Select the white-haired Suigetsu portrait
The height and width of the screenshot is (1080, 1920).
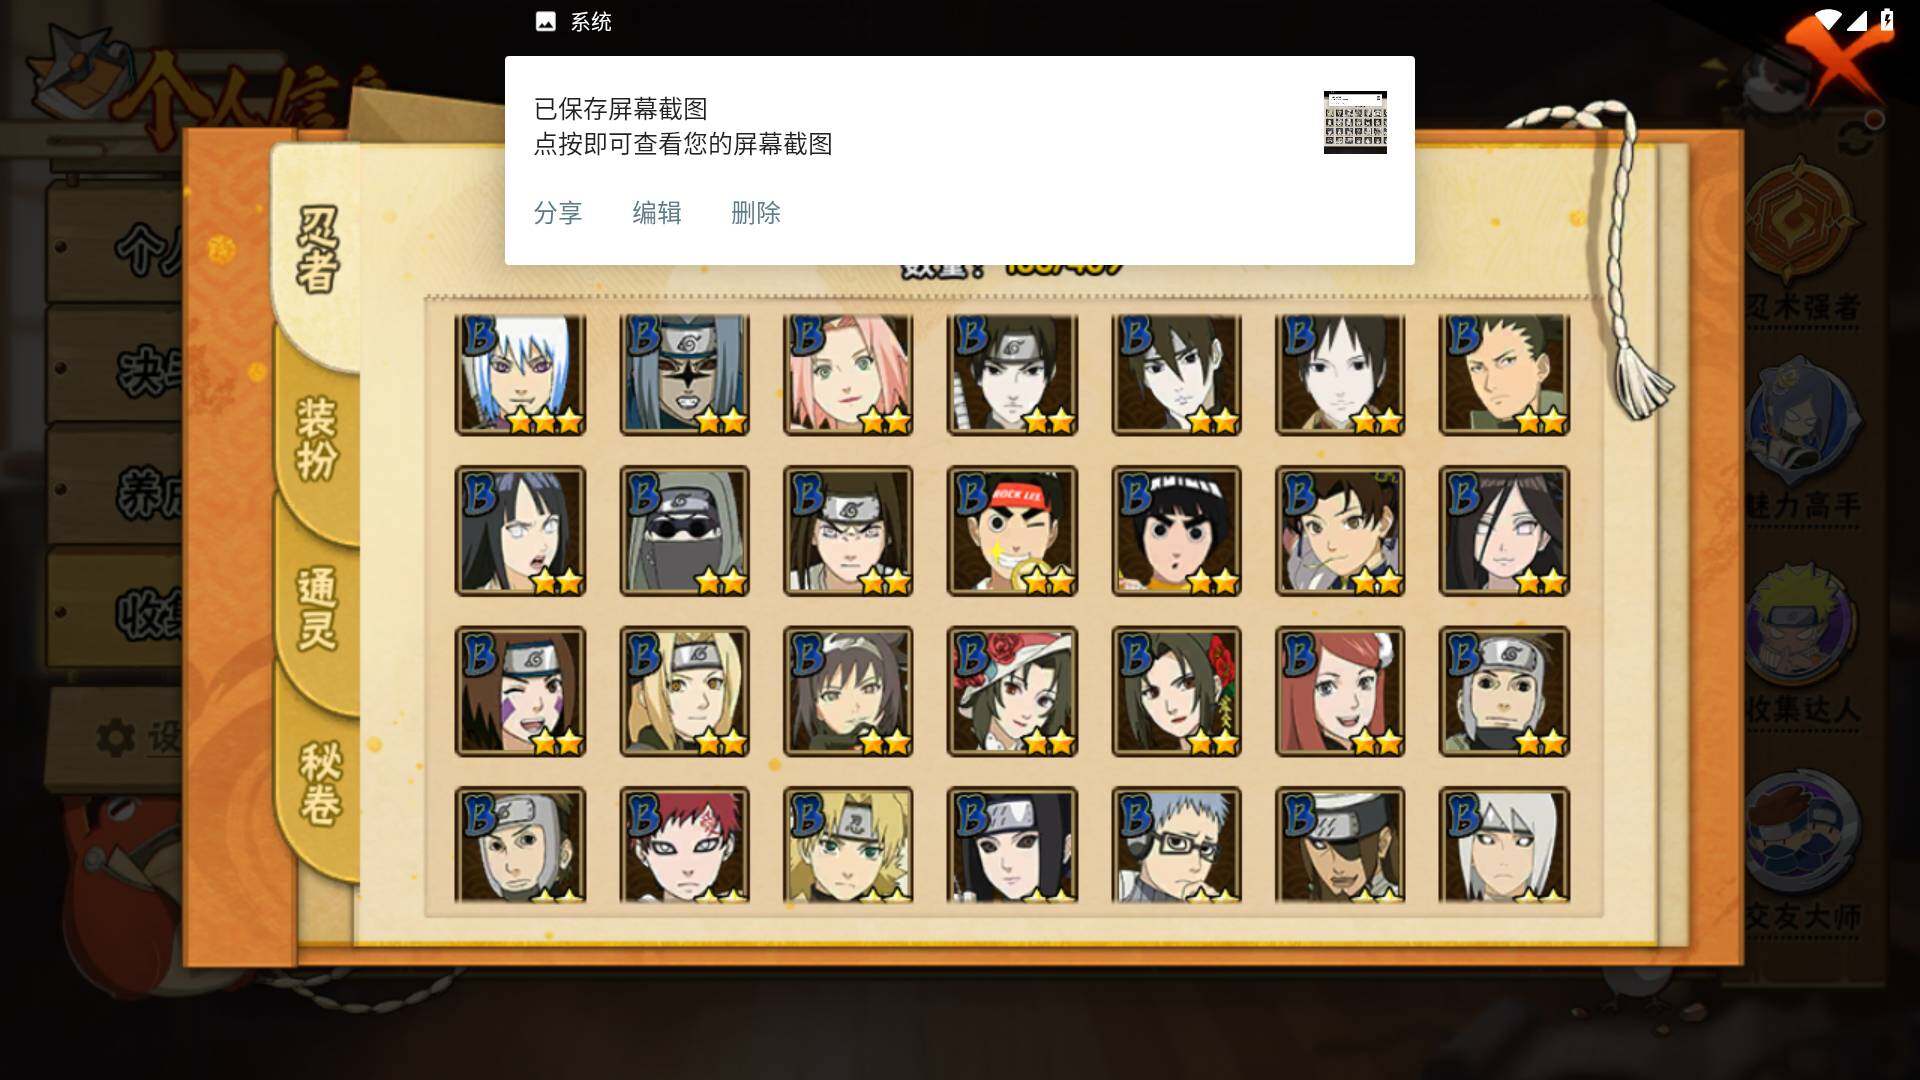coord(520,375)
